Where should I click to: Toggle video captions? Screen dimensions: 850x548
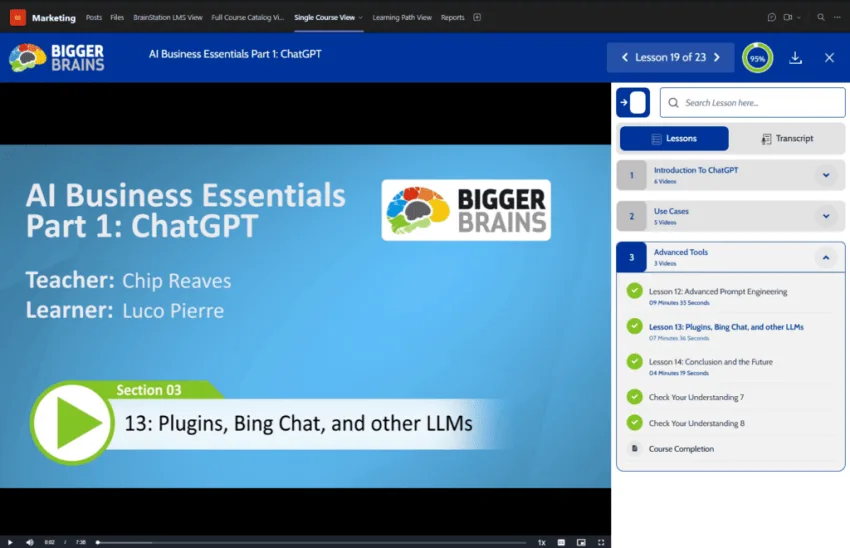[561, 542]
